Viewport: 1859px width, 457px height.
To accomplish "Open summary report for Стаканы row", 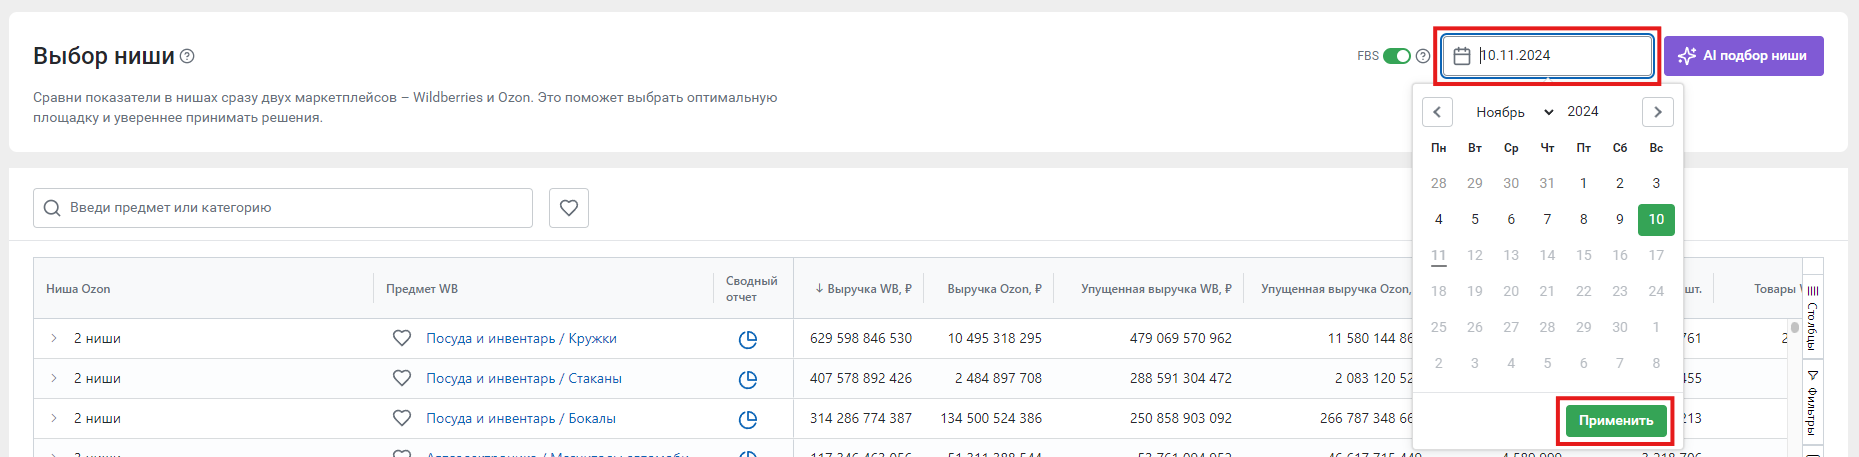I will pyautogui.click(x=747, y=379).
